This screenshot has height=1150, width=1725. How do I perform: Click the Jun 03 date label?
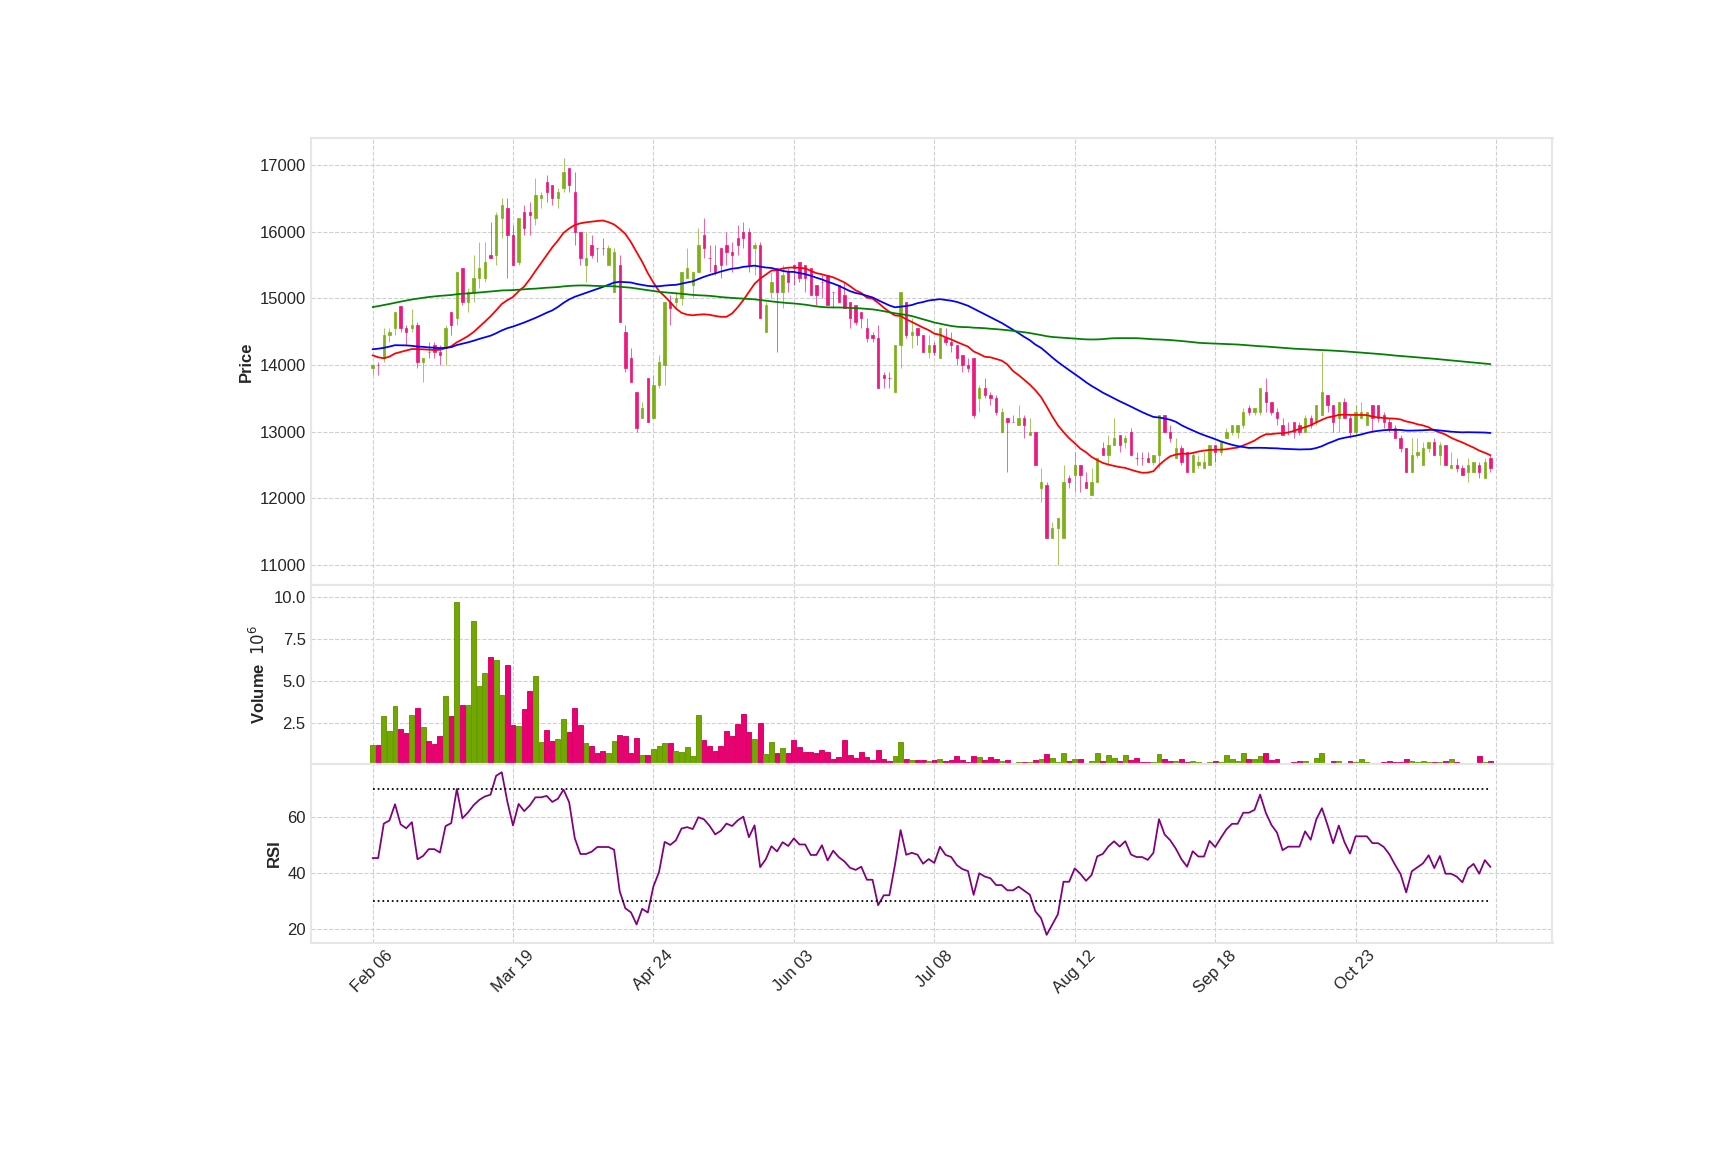click(792, 971)
